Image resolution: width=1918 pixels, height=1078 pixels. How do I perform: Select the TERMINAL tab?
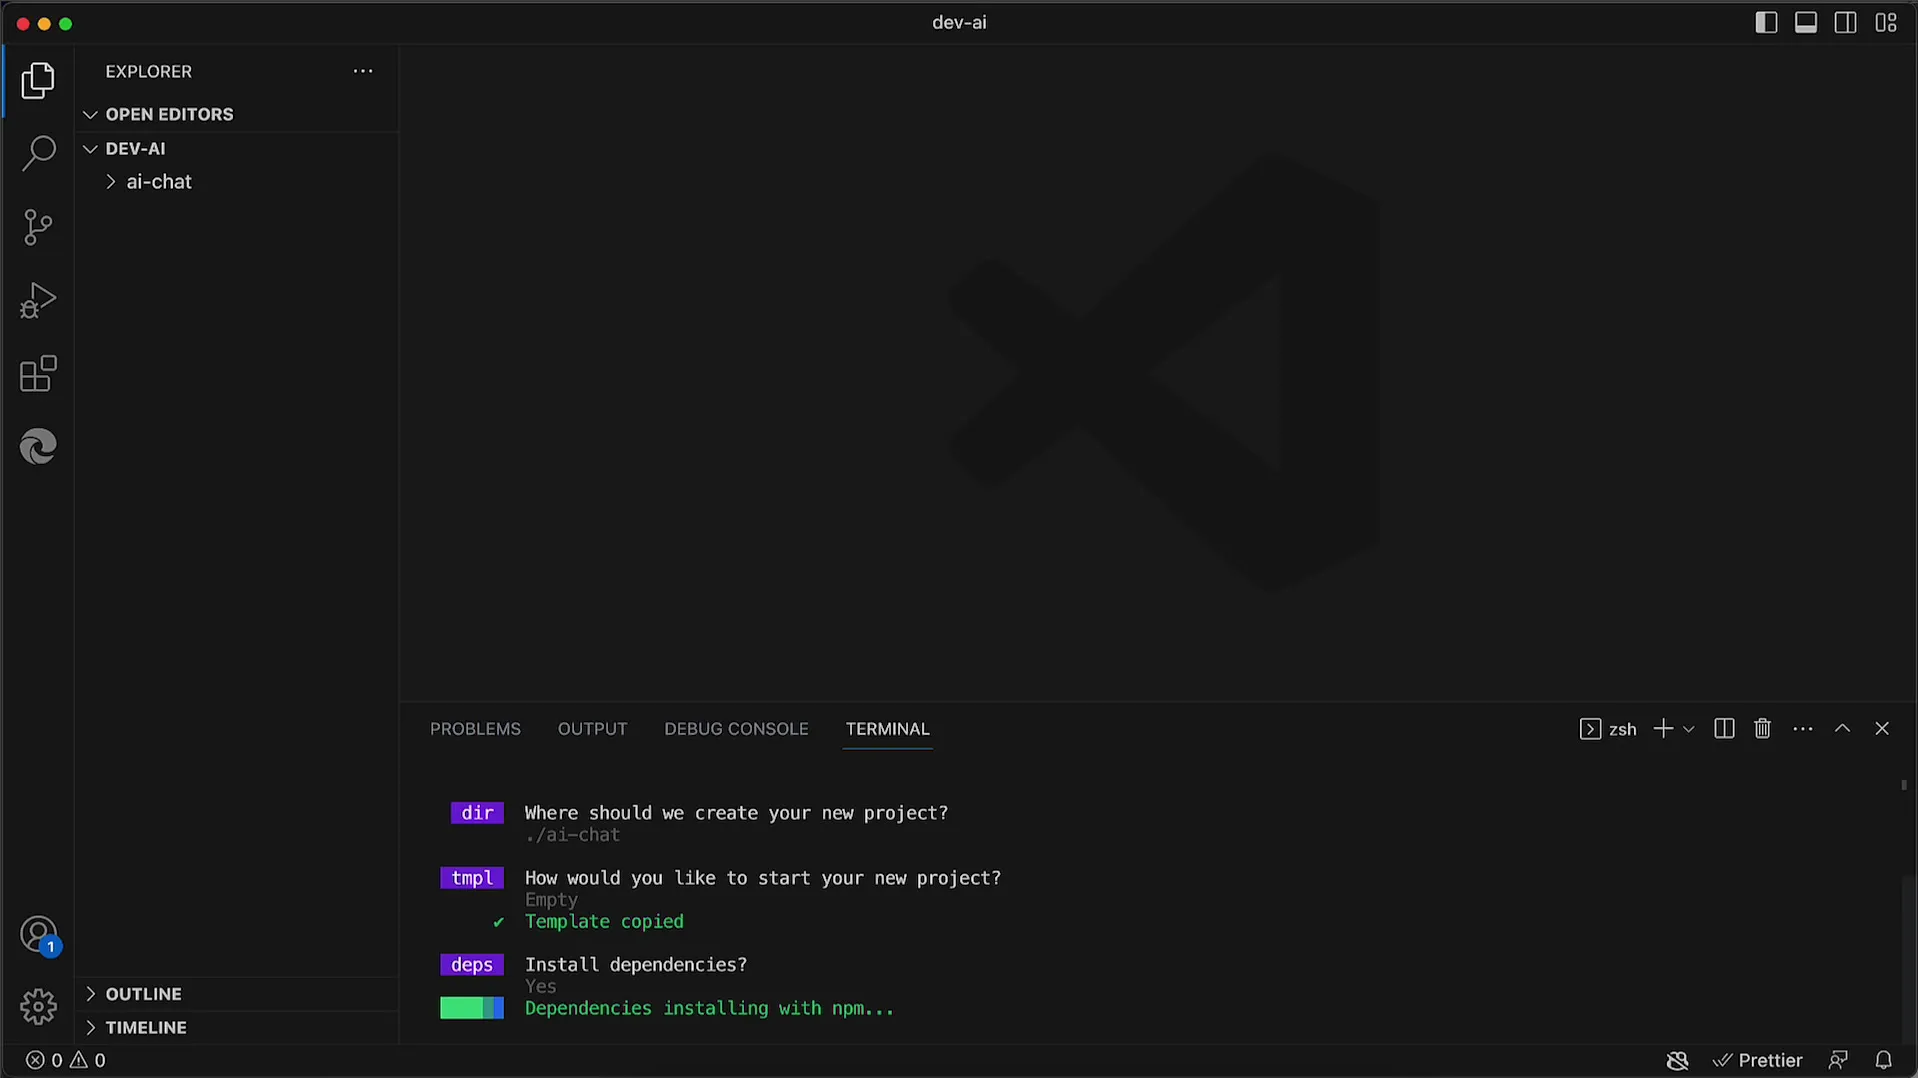(x=887, y=729)
